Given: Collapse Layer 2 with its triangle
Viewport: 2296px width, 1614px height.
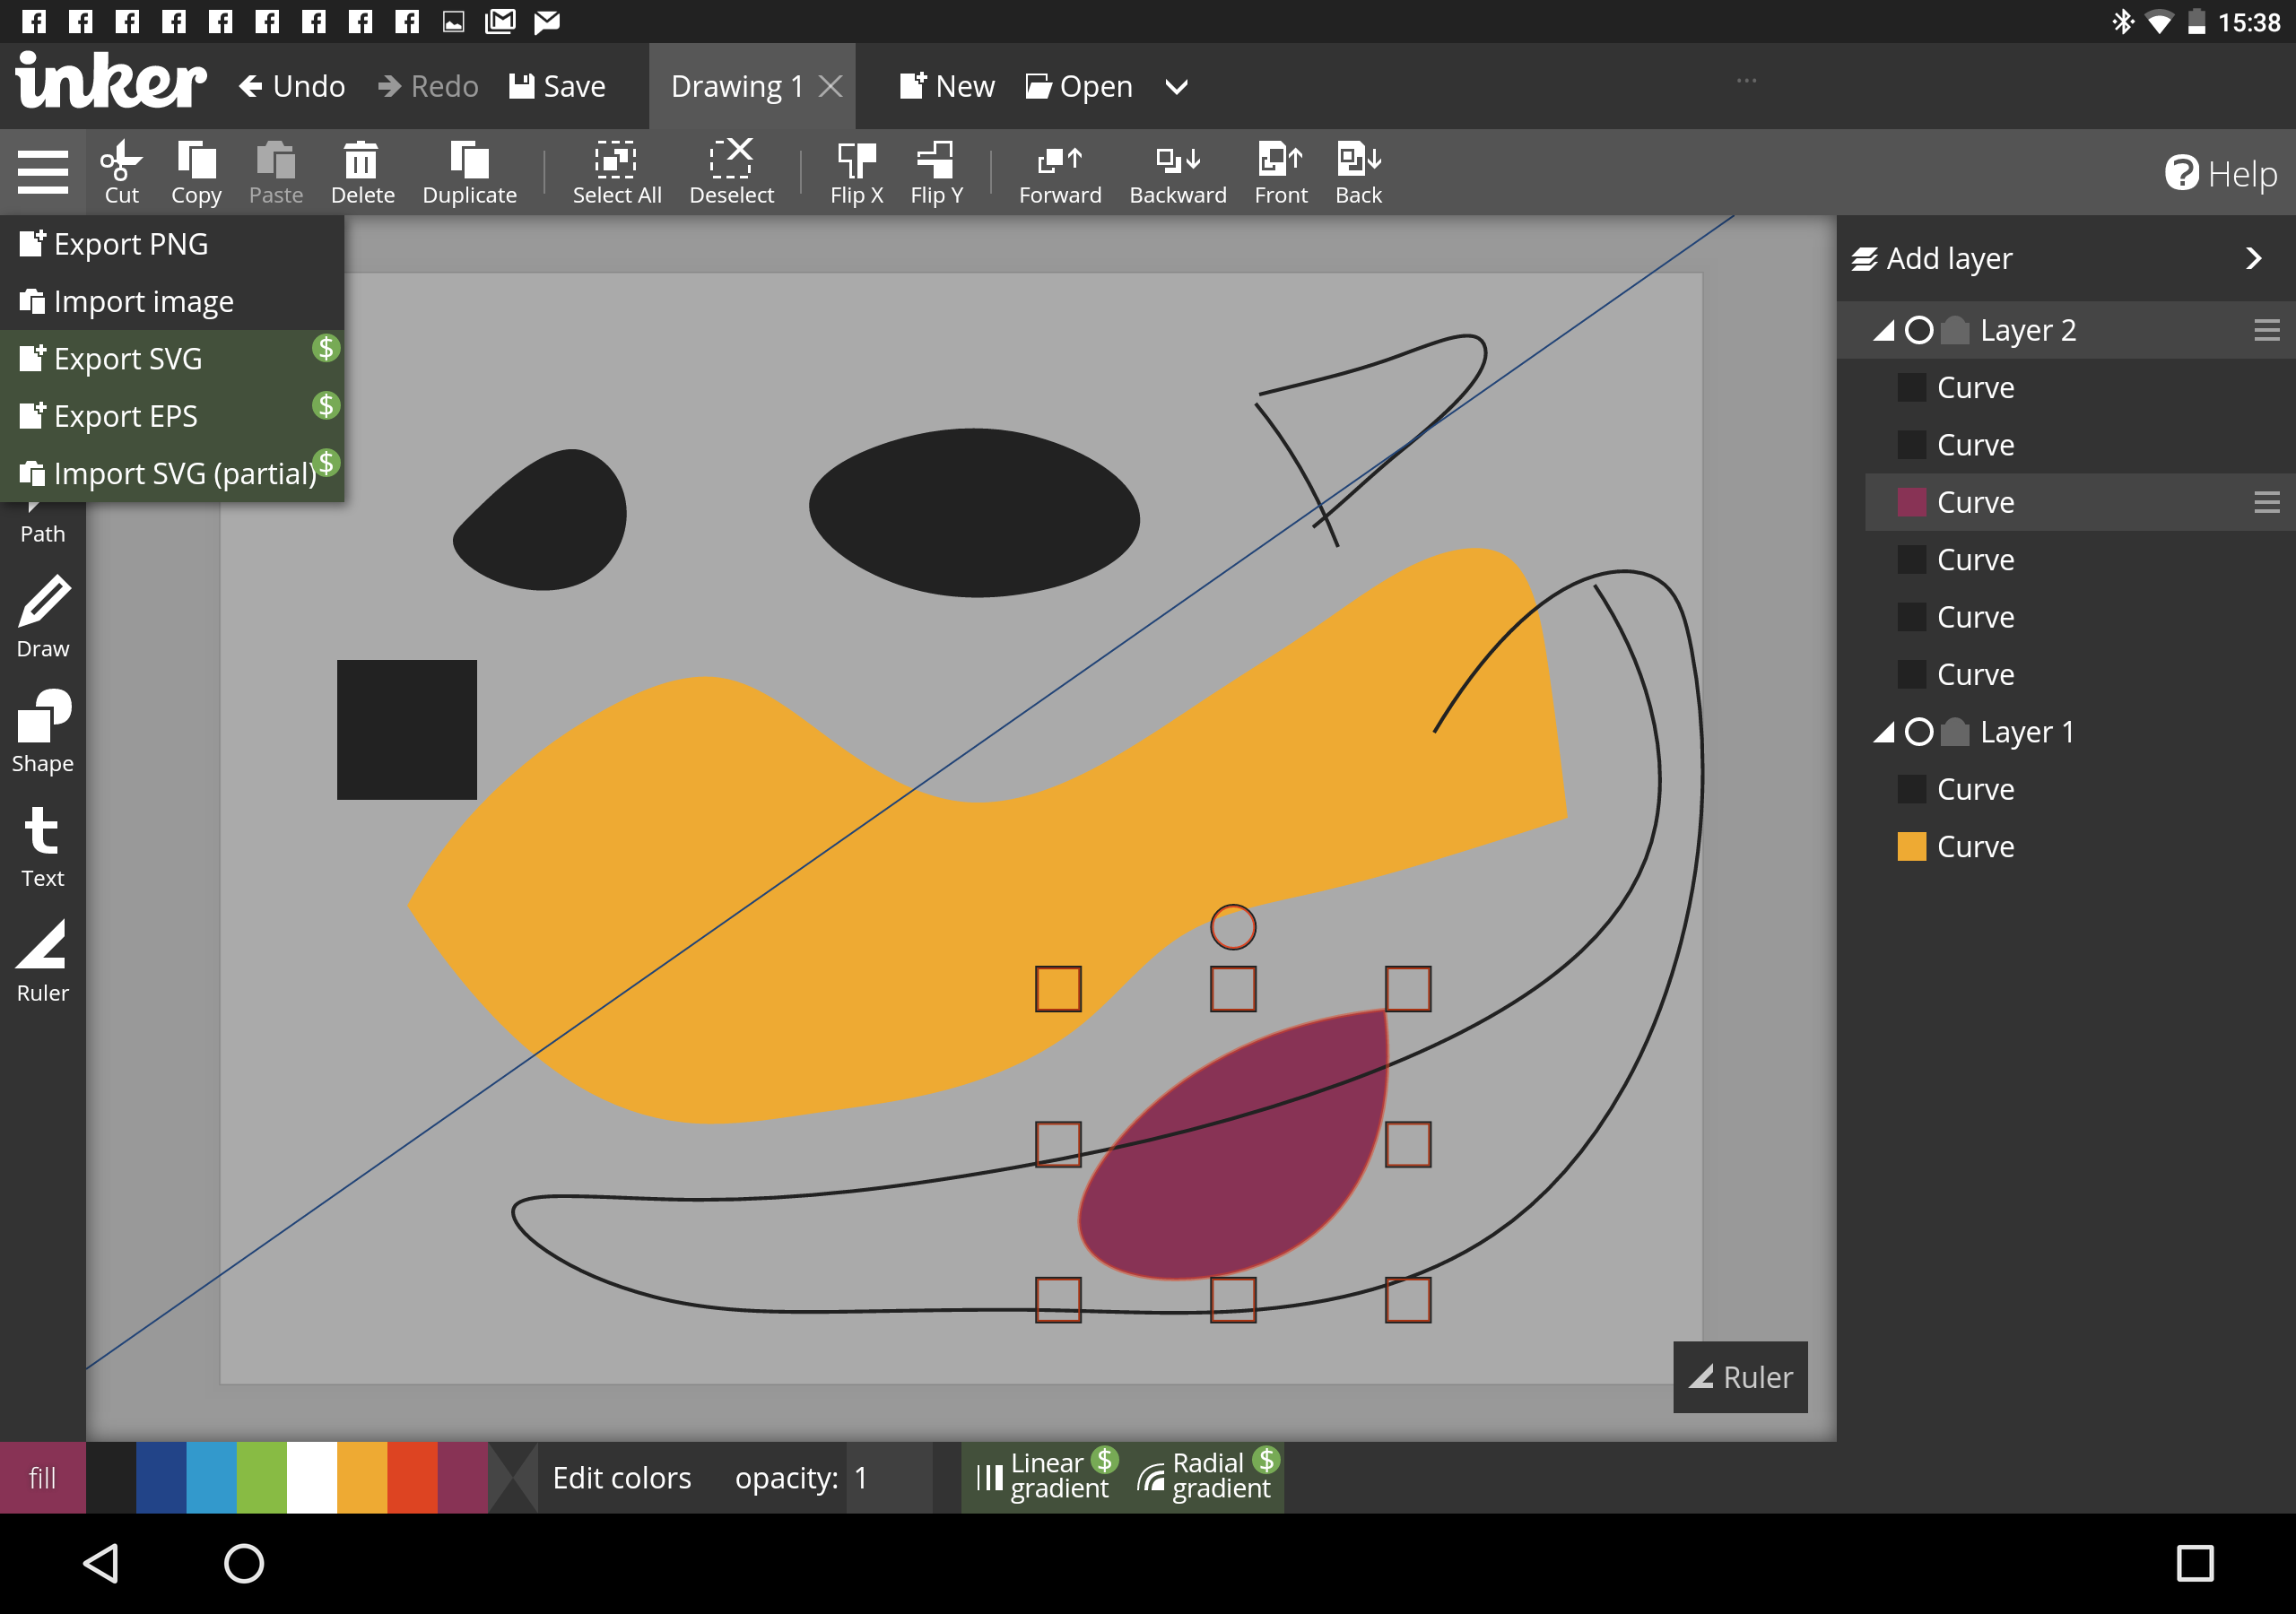Looking at the screenshot, I should point(1883,331).
